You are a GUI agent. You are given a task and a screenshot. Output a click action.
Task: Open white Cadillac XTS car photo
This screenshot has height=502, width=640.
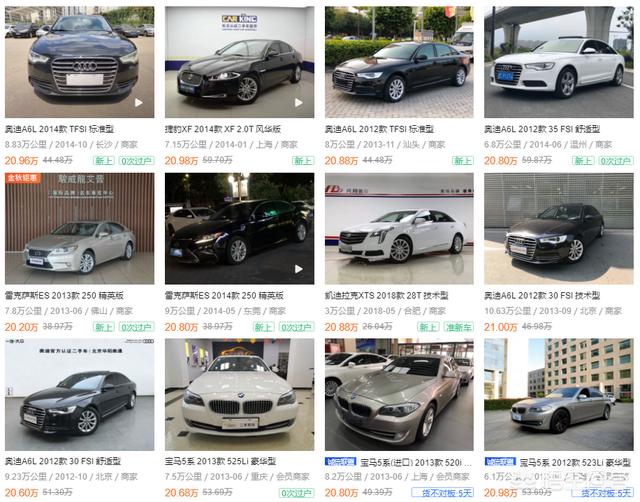399,229
